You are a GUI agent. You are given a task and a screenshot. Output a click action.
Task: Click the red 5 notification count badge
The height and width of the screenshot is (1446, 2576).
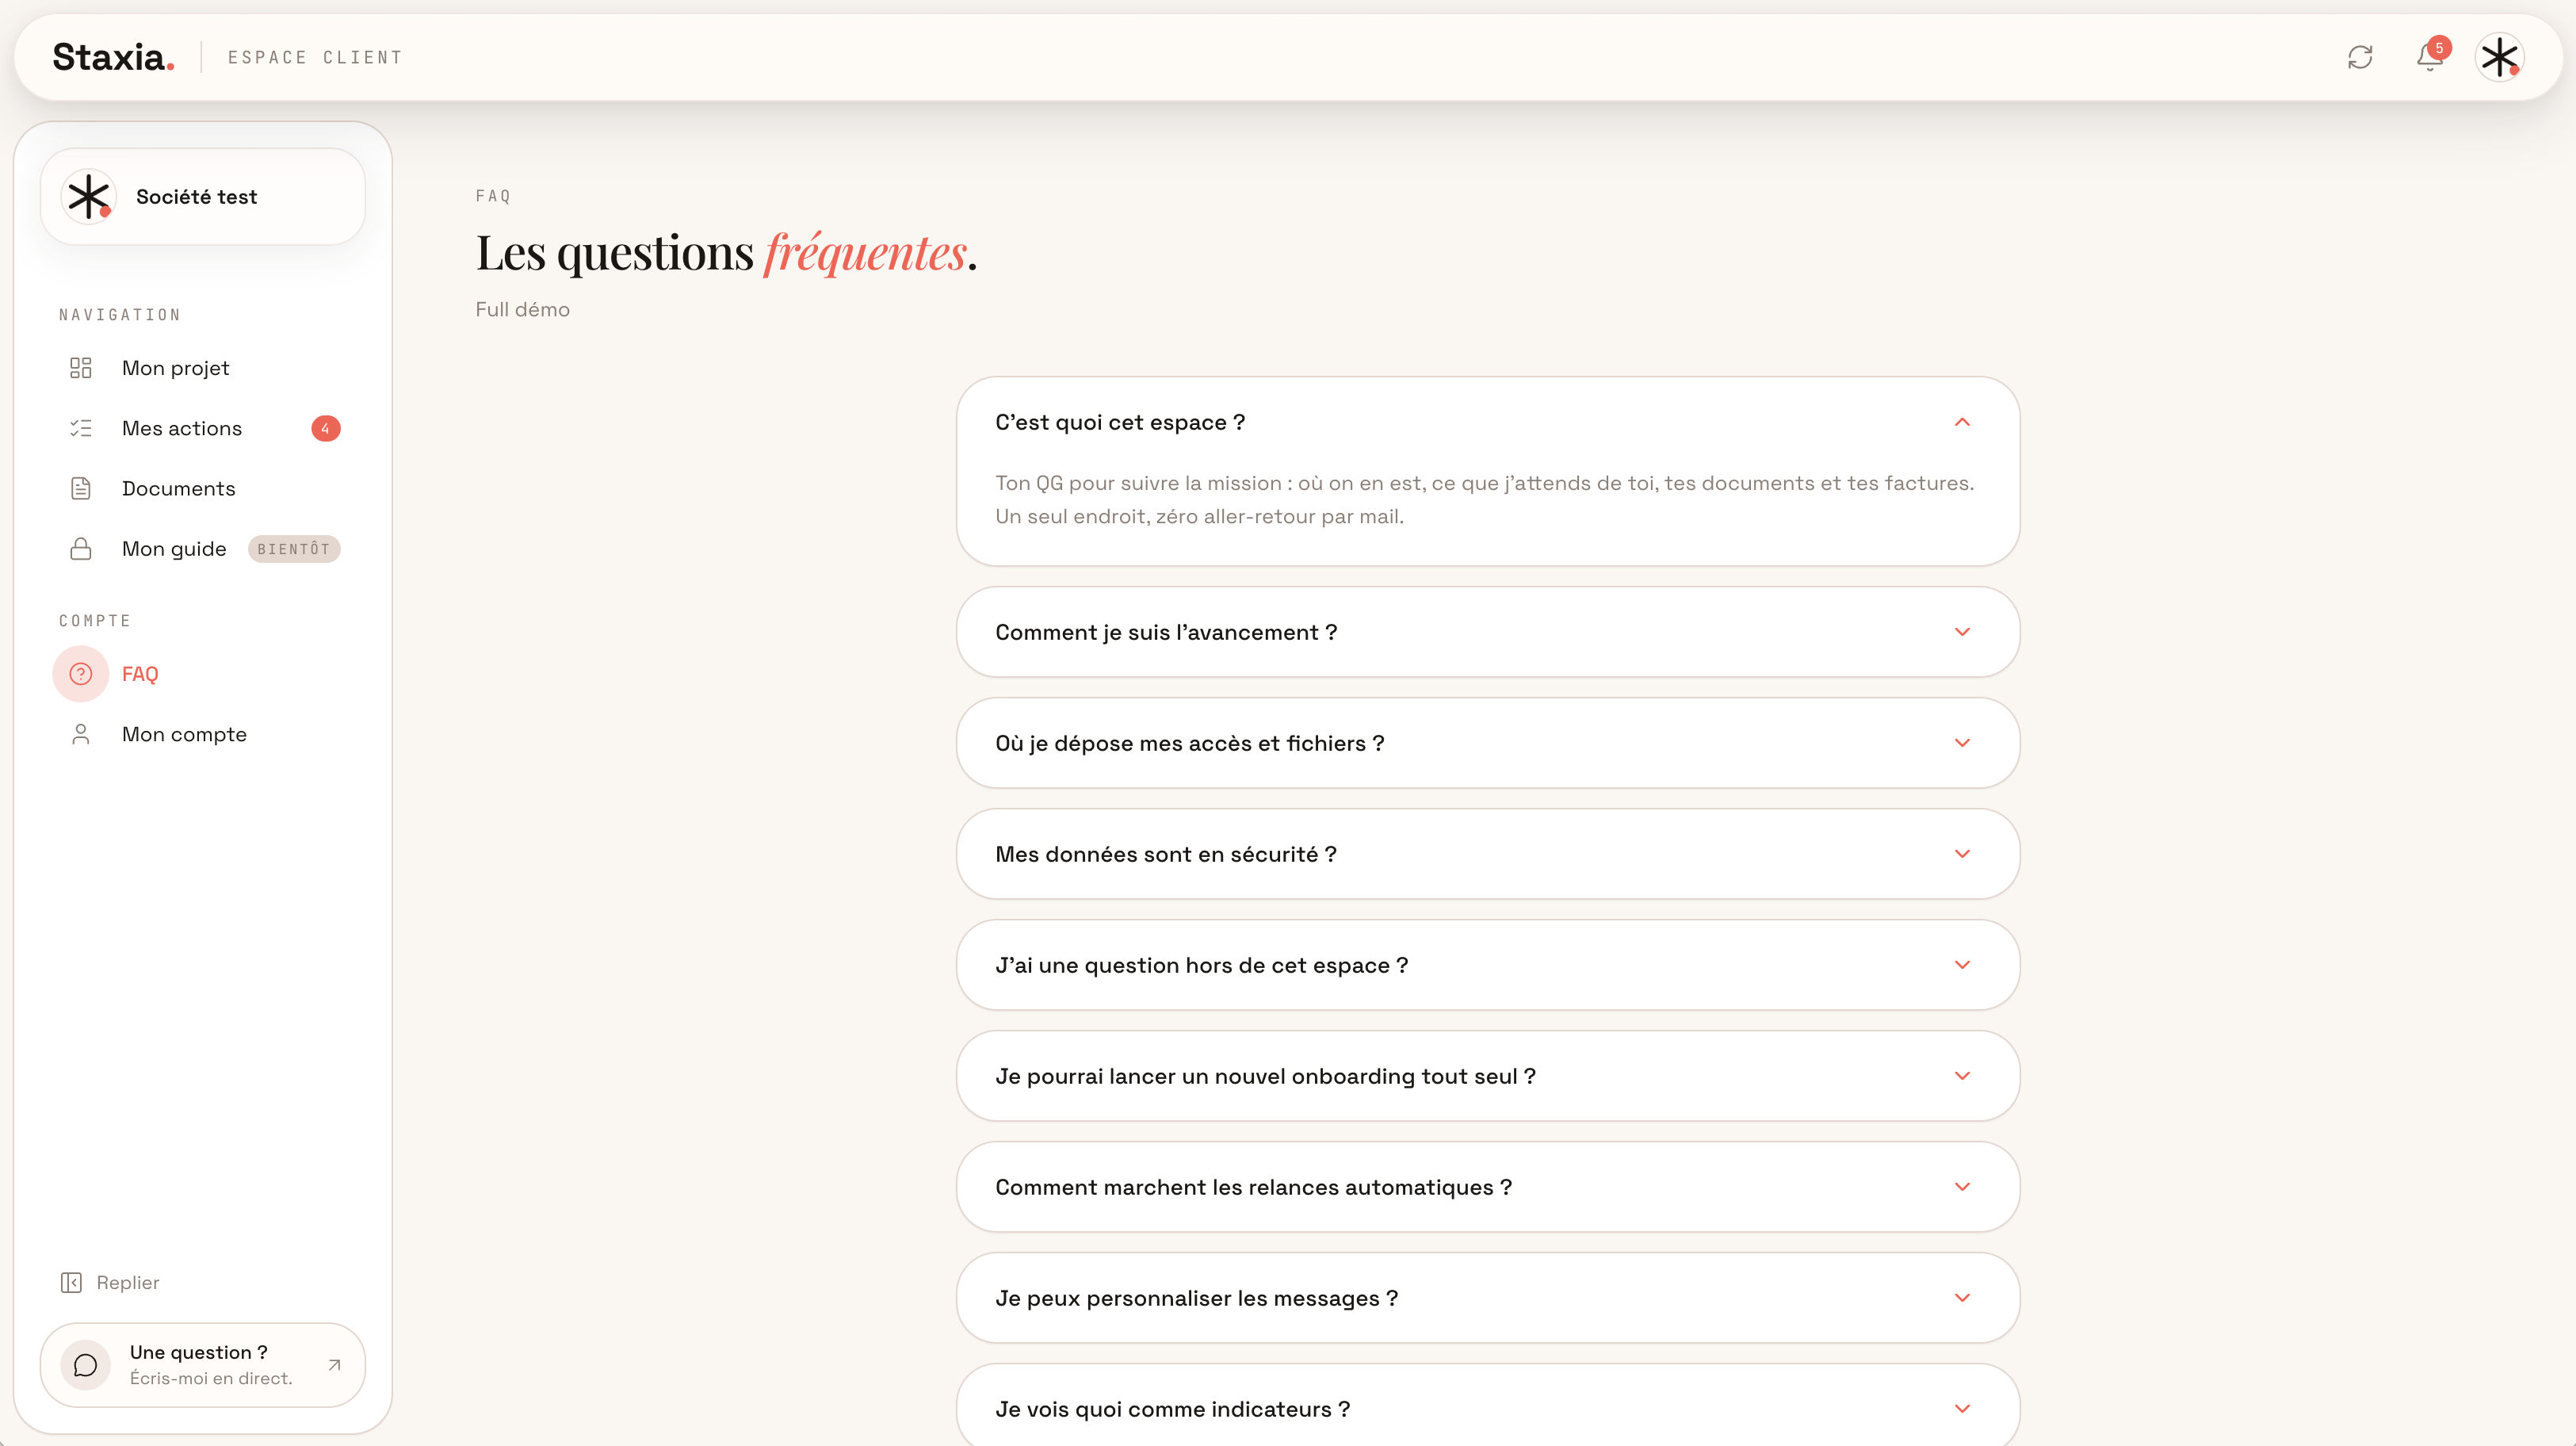coord(2439,48)
